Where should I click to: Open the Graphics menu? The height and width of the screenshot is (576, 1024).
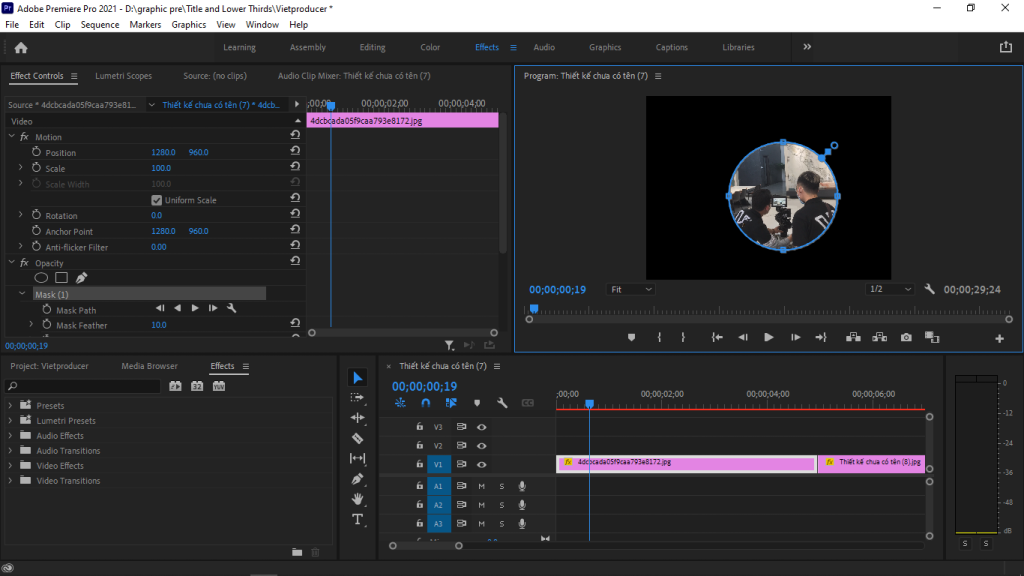pos(189,24)
